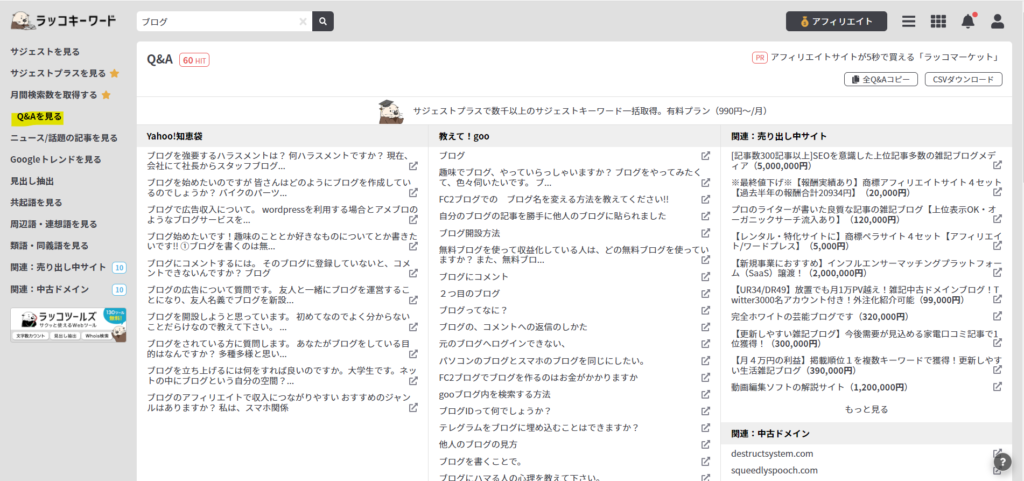Select '関連：中古ドメイン' in sidebar

50,288
